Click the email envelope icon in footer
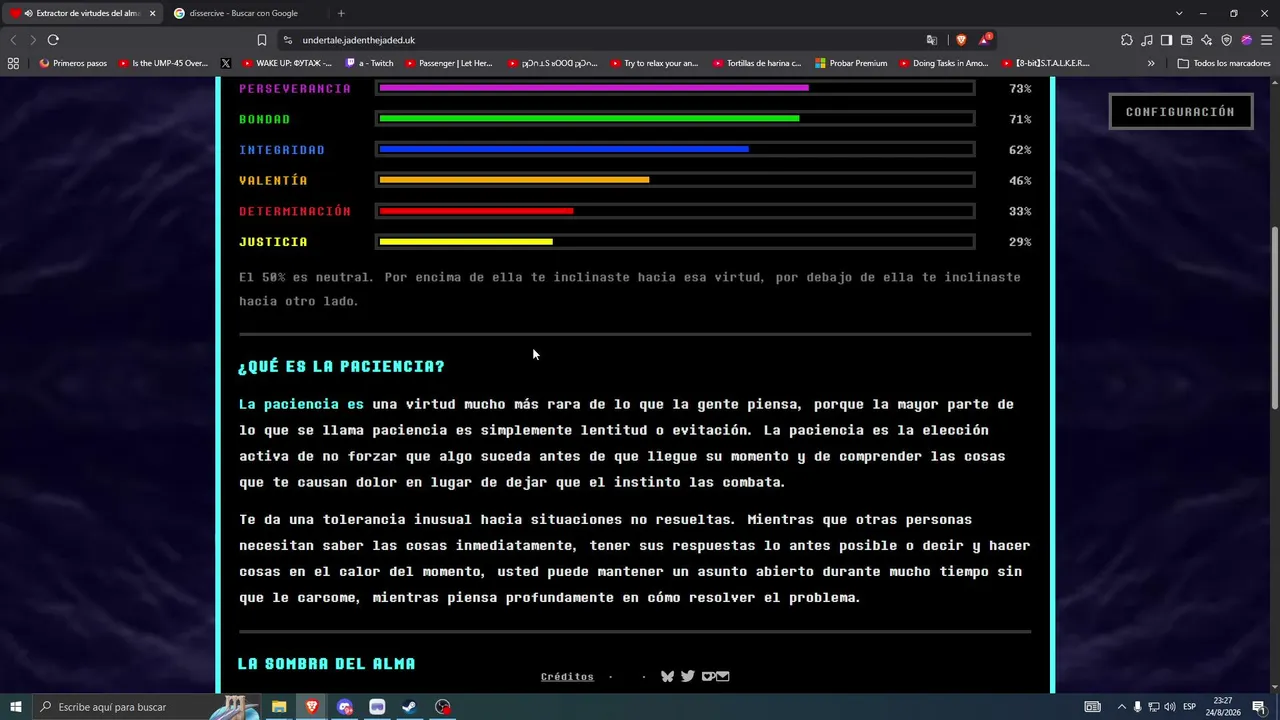 click(723, 676)
